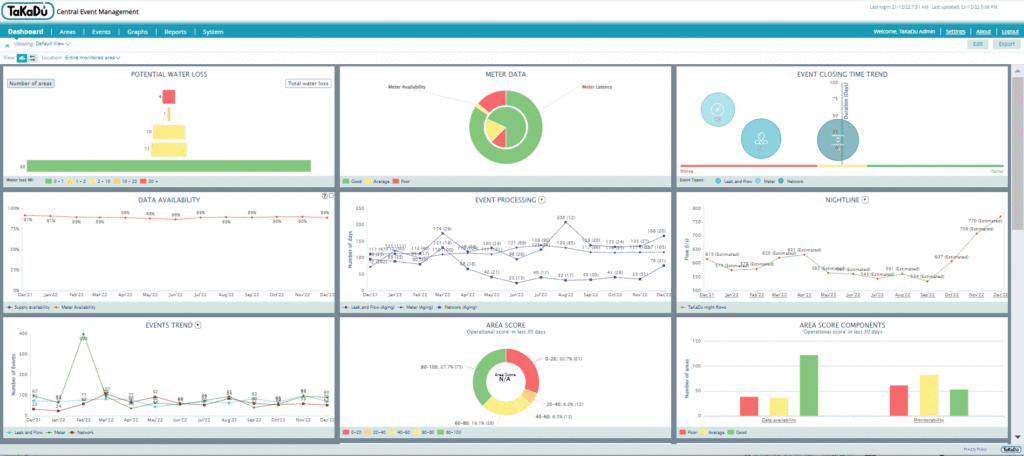Screen dimensions: 1024x456
Task: Click the 174 (29) Mar'22 data label
Action: tap(441, 229)
